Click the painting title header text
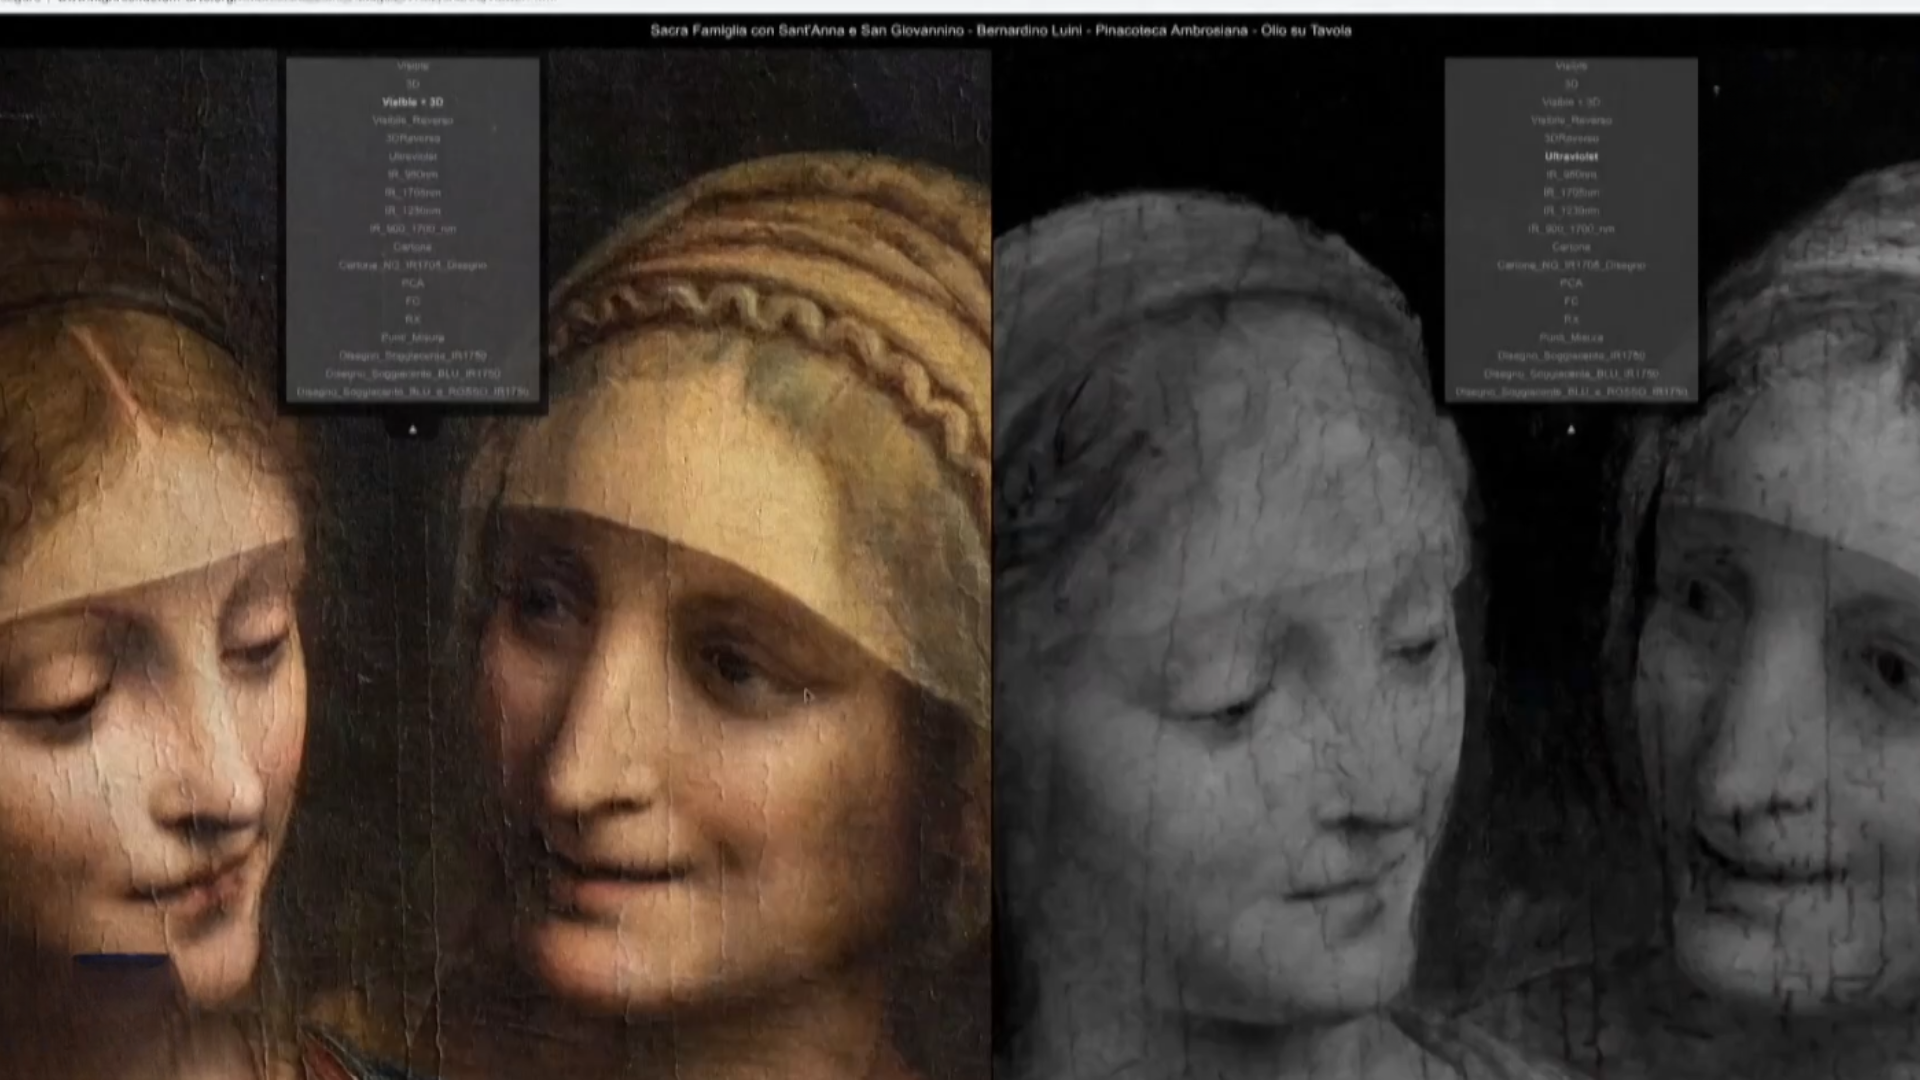 coord(1000,30)
